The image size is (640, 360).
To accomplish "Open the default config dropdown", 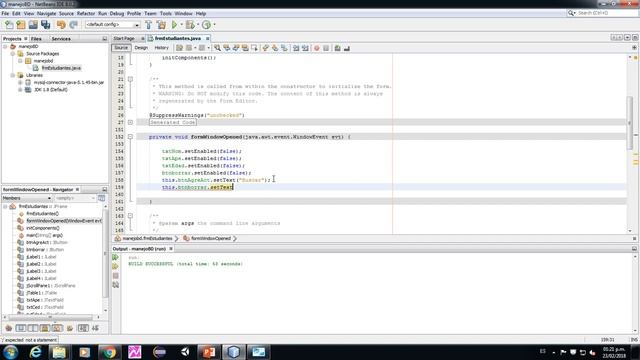I will tap(112, 25).
